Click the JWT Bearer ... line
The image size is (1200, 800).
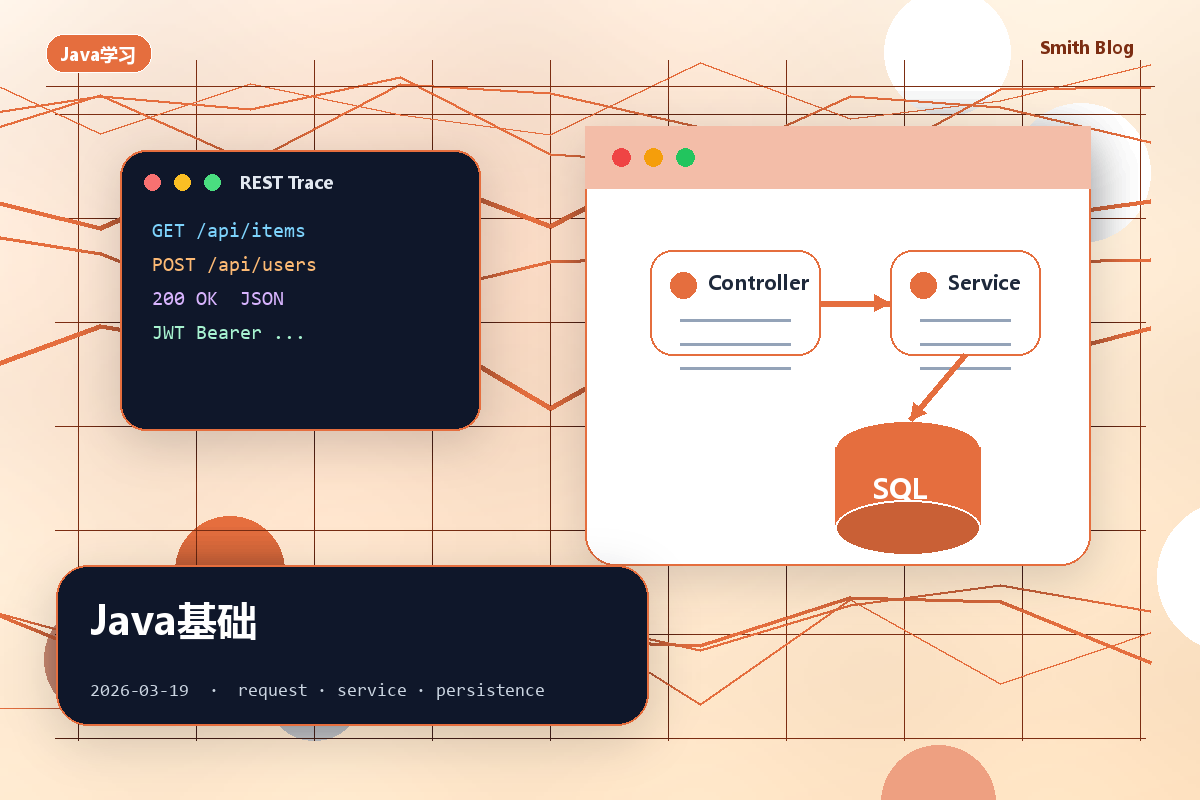pos(228,333)
